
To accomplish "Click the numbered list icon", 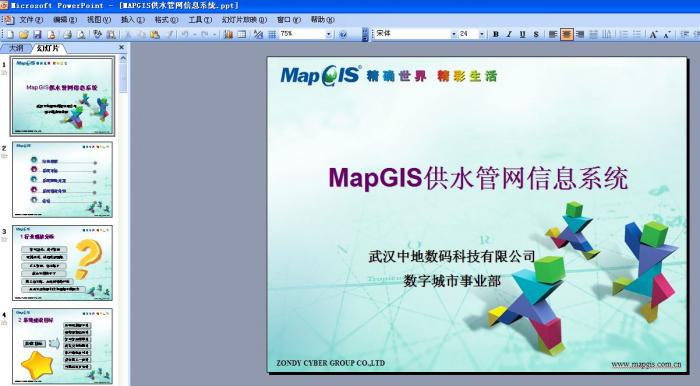I will point(624,34).
